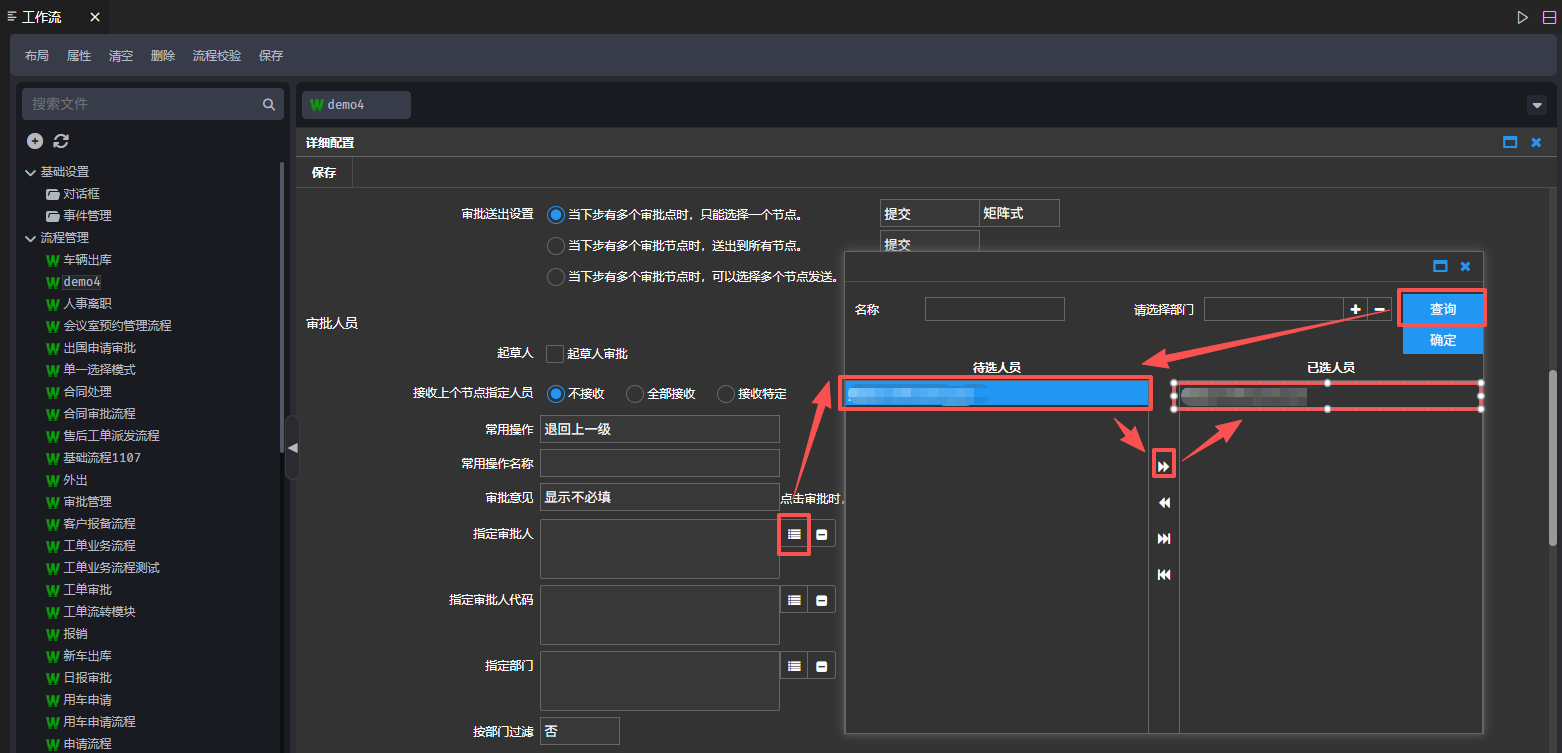This screenshot has width=1562, height=753.
Task: Click the search magnifier icon in sidebar
Action: 268,104
